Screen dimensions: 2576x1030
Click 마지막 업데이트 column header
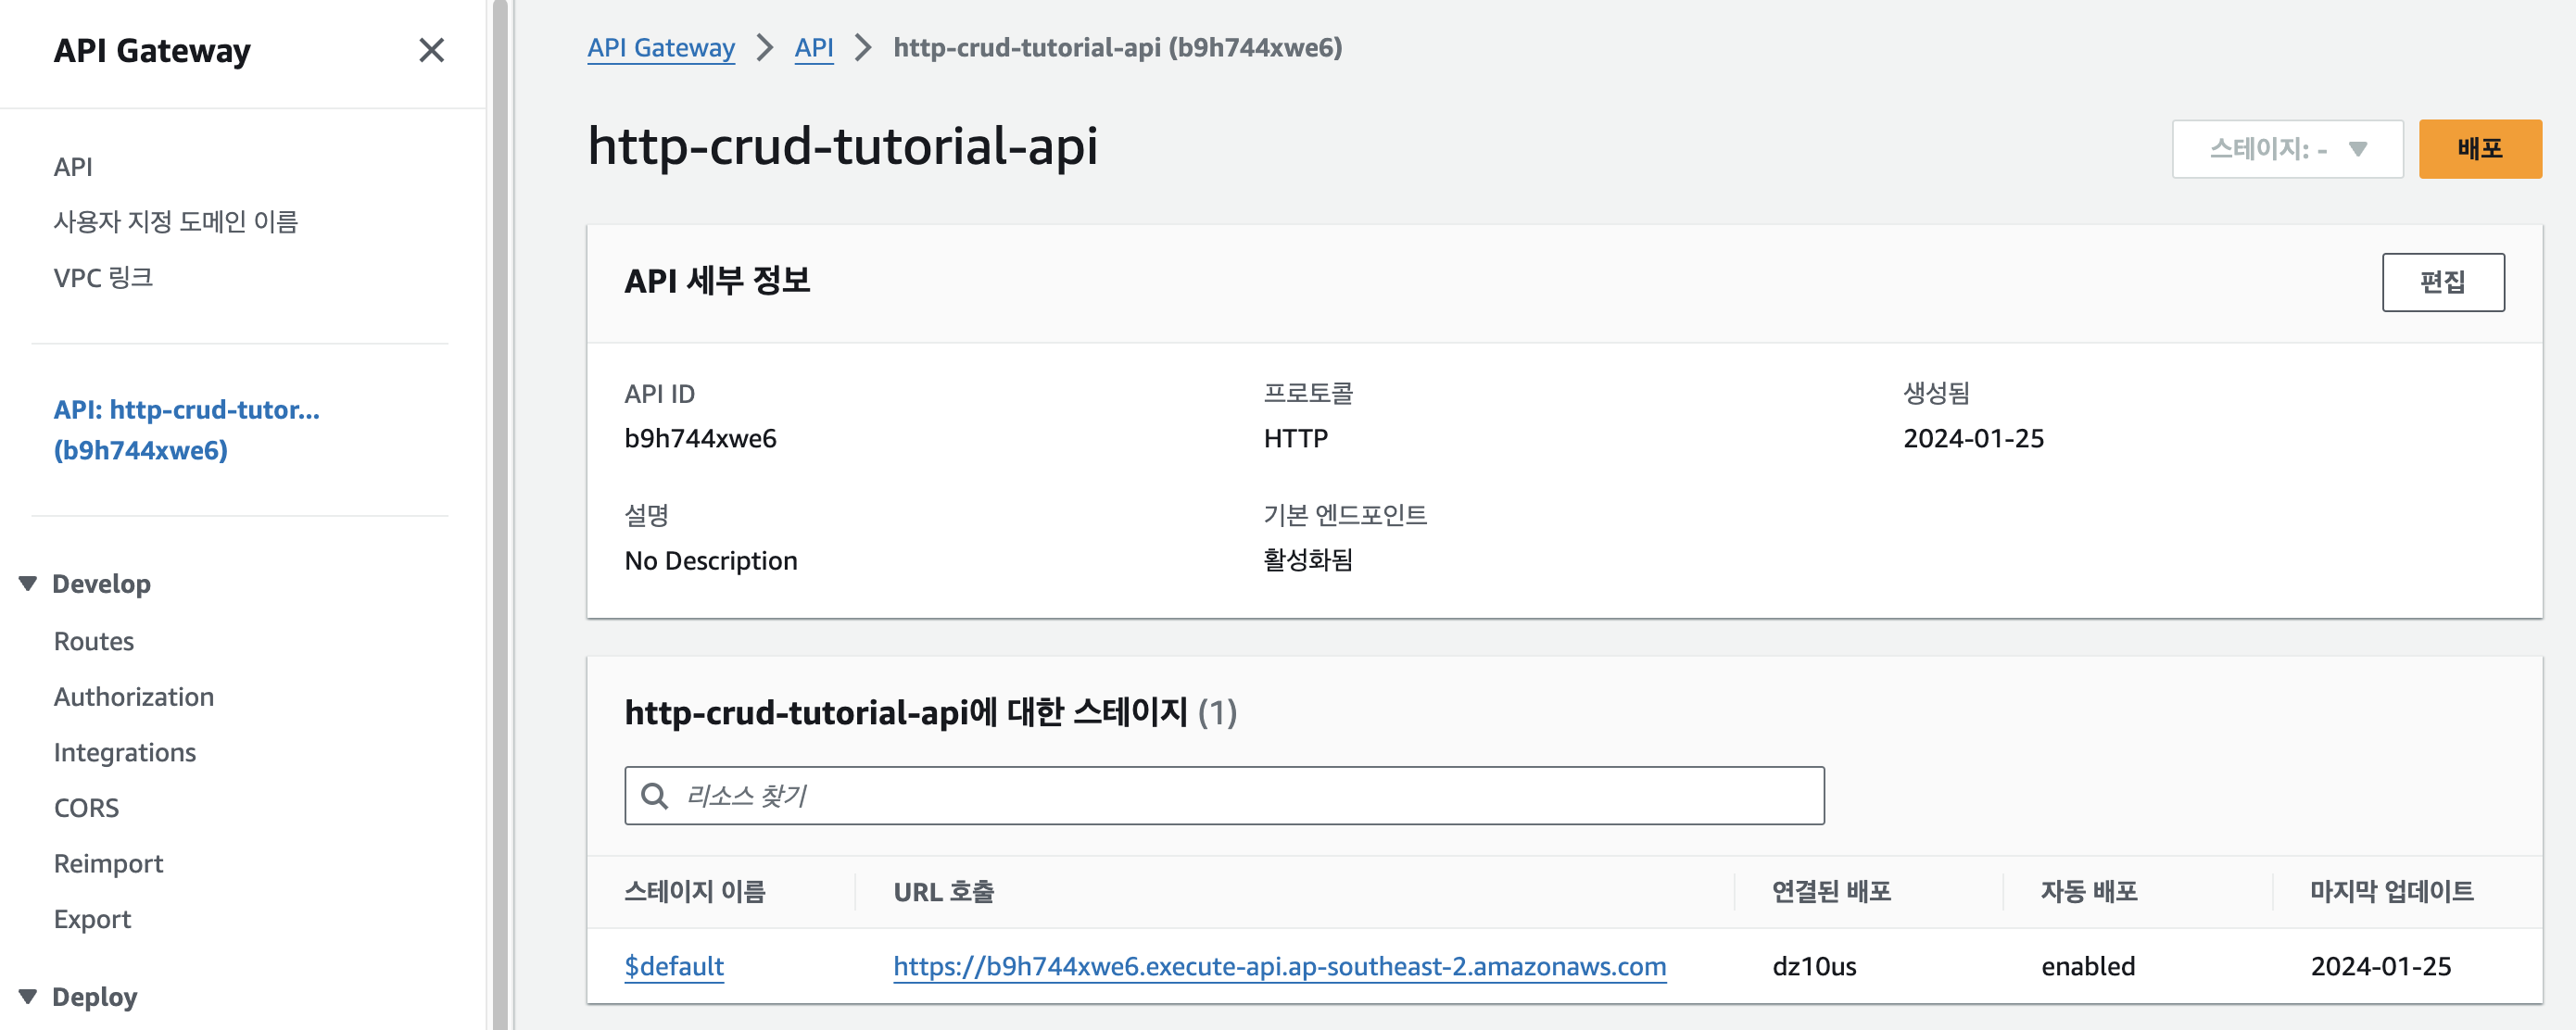click(2391, 891)
